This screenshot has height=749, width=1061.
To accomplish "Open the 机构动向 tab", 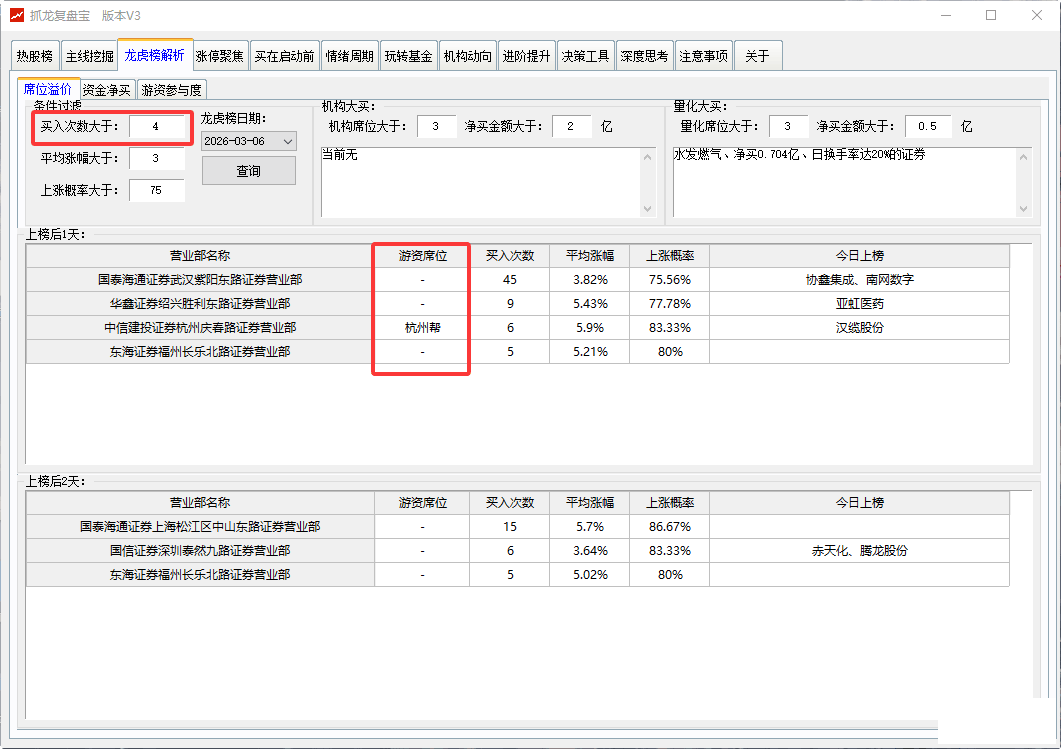I will click(468, 56).
